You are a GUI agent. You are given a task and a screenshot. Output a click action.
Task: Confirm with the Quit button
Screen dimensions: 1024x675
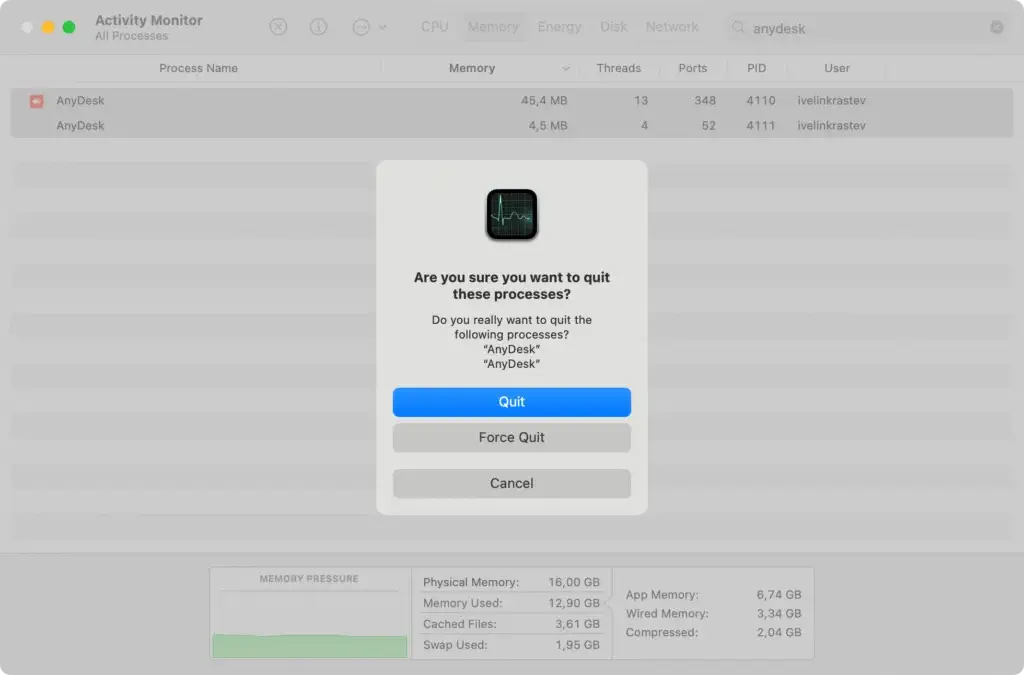point(511,401)
